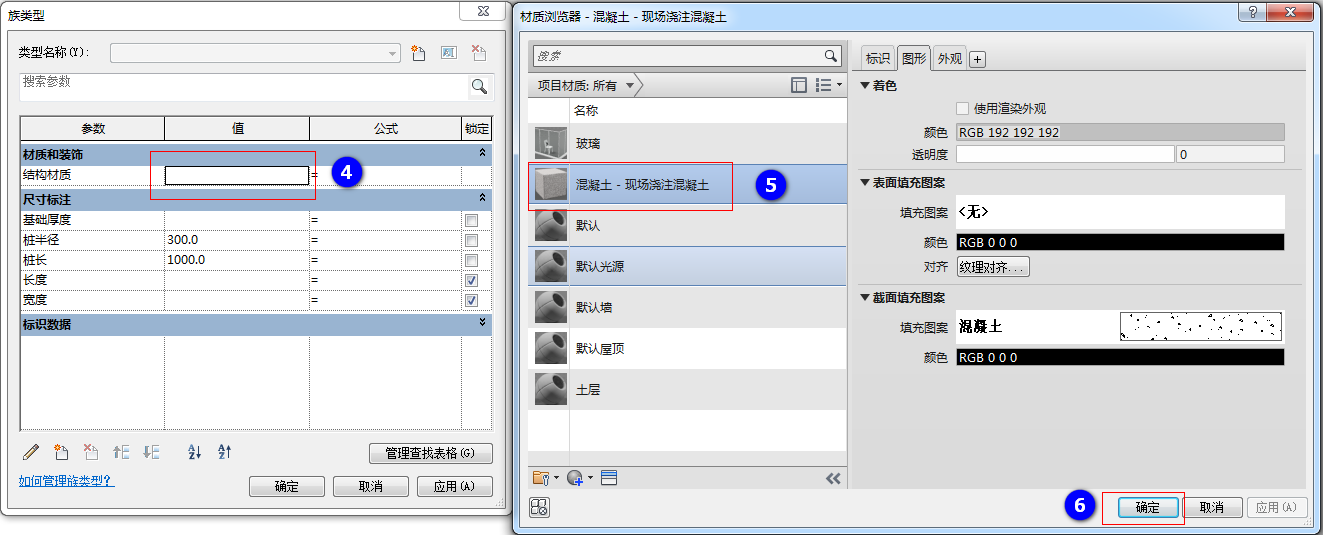Collapse material editor with double-chevron icon

pos(834,479)
